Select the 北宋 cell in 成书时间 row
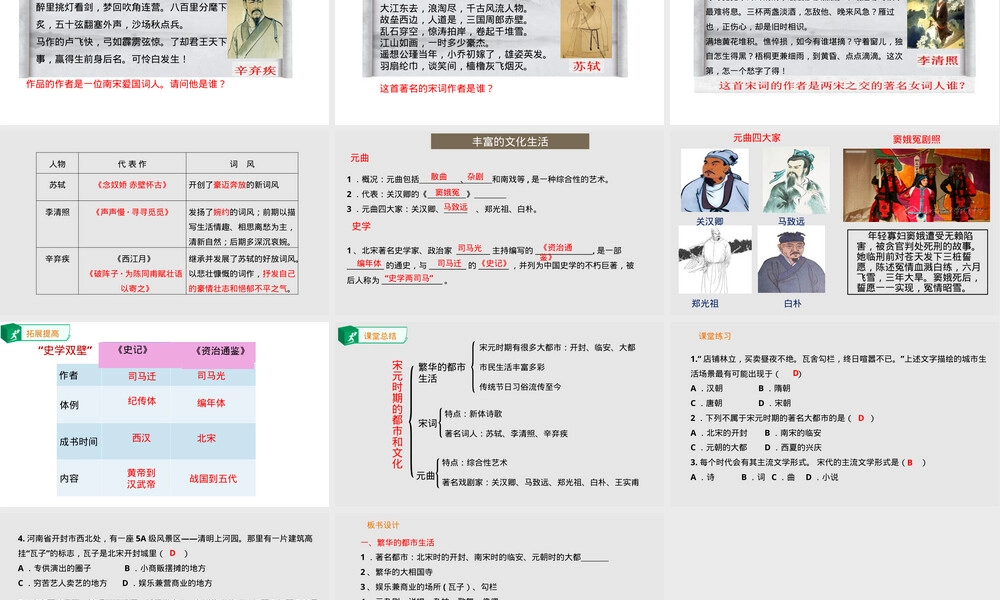The height and width of the screenshot is (600, 1000). (207, 438)
